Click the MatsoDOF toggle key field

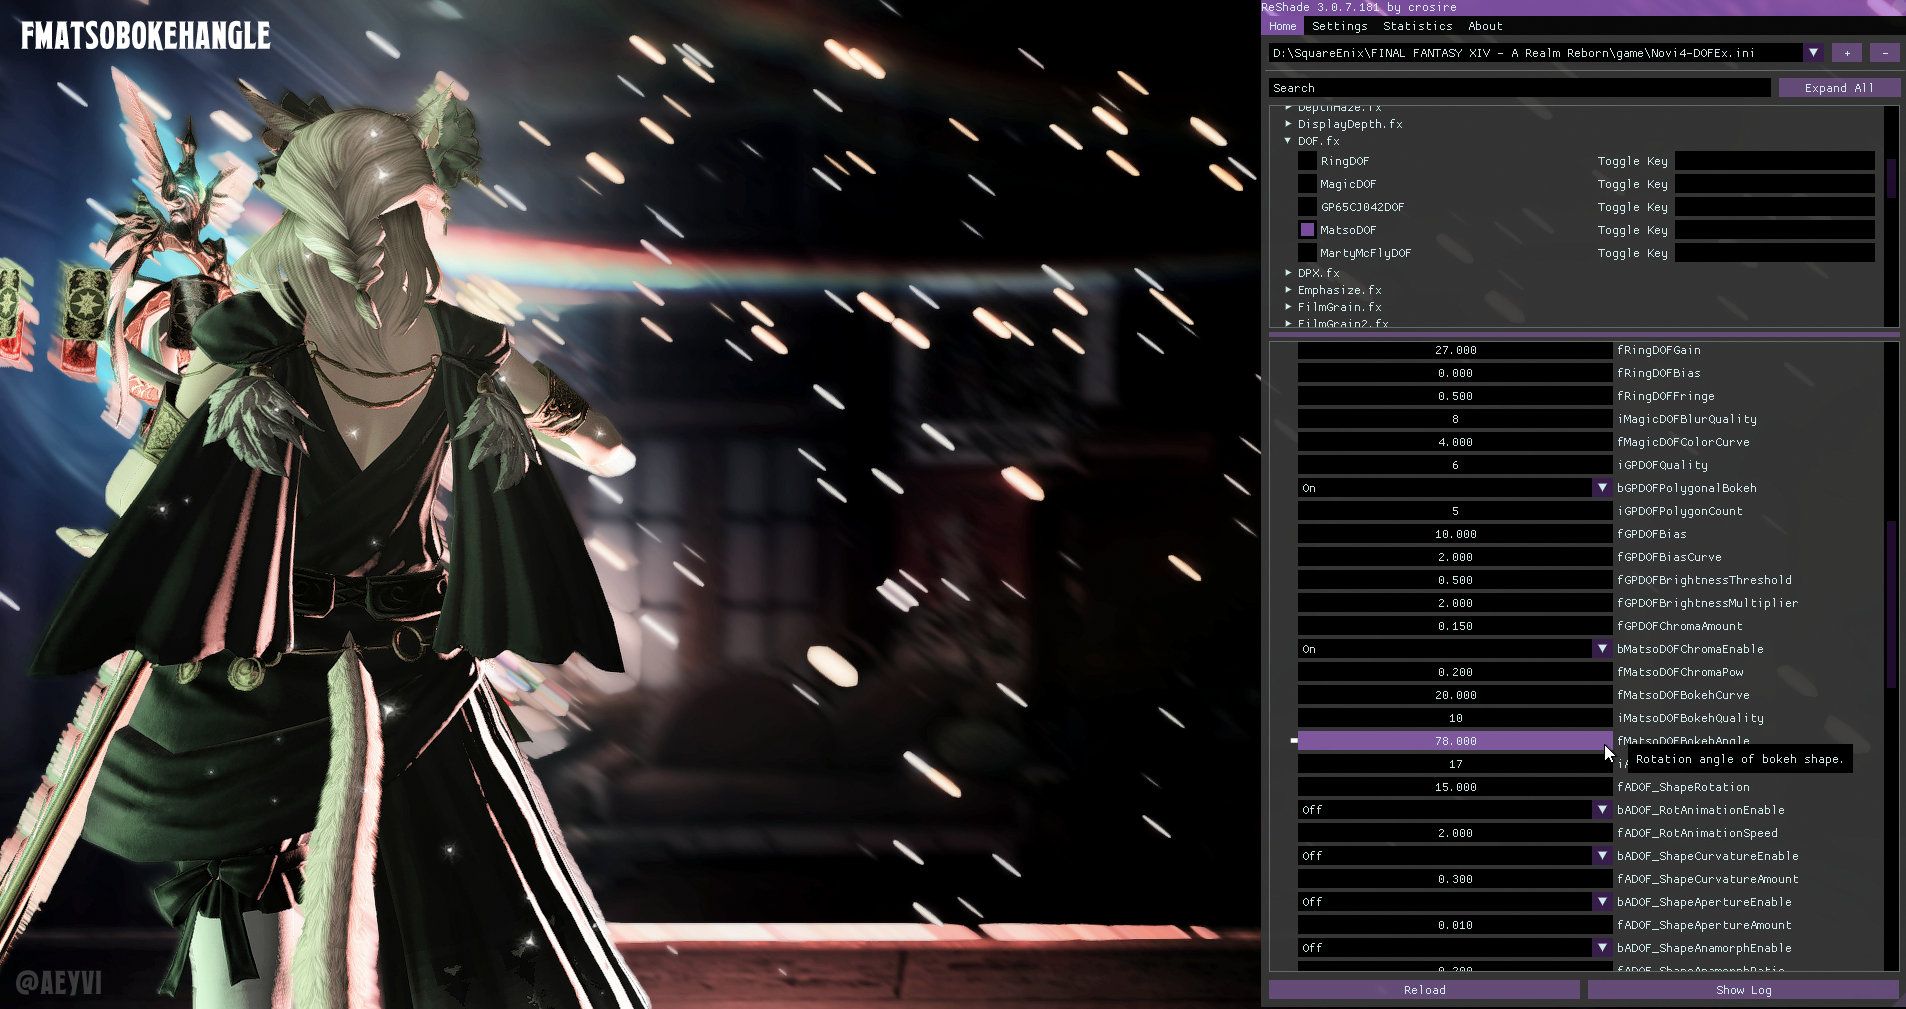1775,230
